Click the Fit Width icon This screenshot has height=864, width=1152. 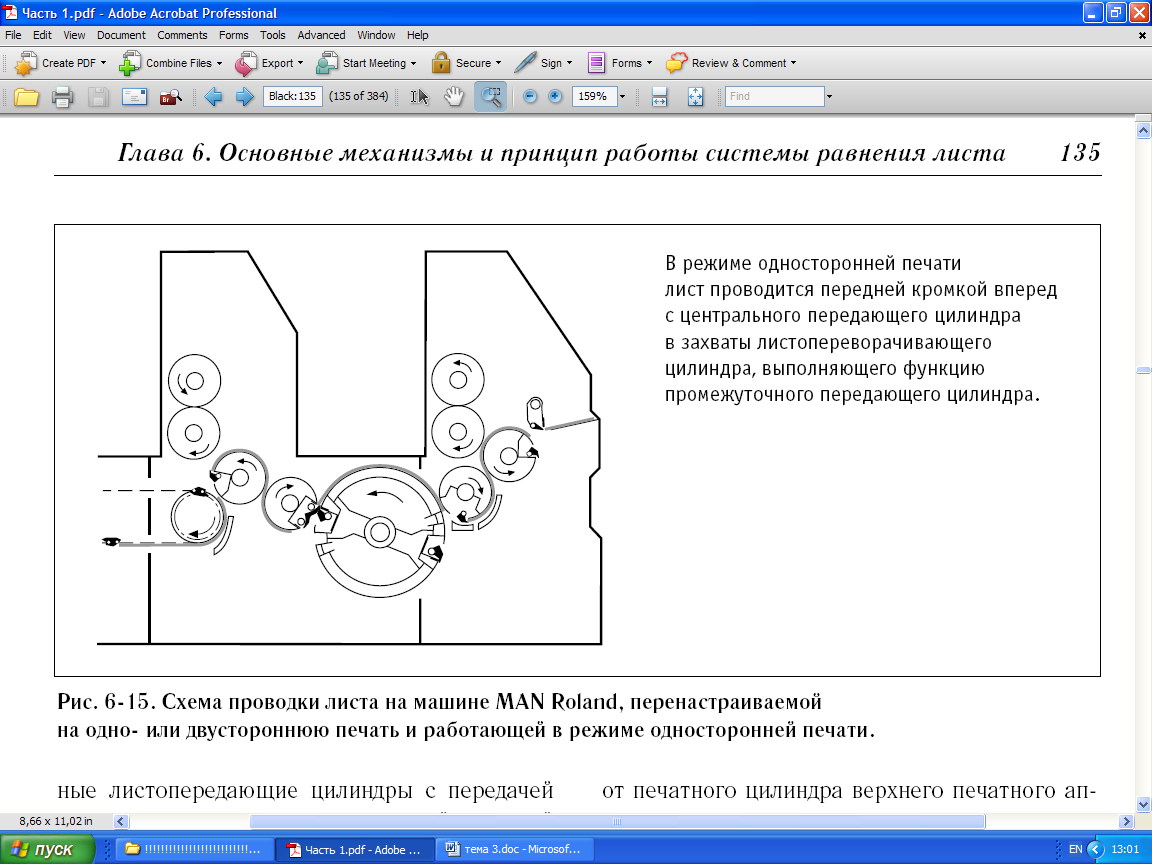tap(659, 96)
